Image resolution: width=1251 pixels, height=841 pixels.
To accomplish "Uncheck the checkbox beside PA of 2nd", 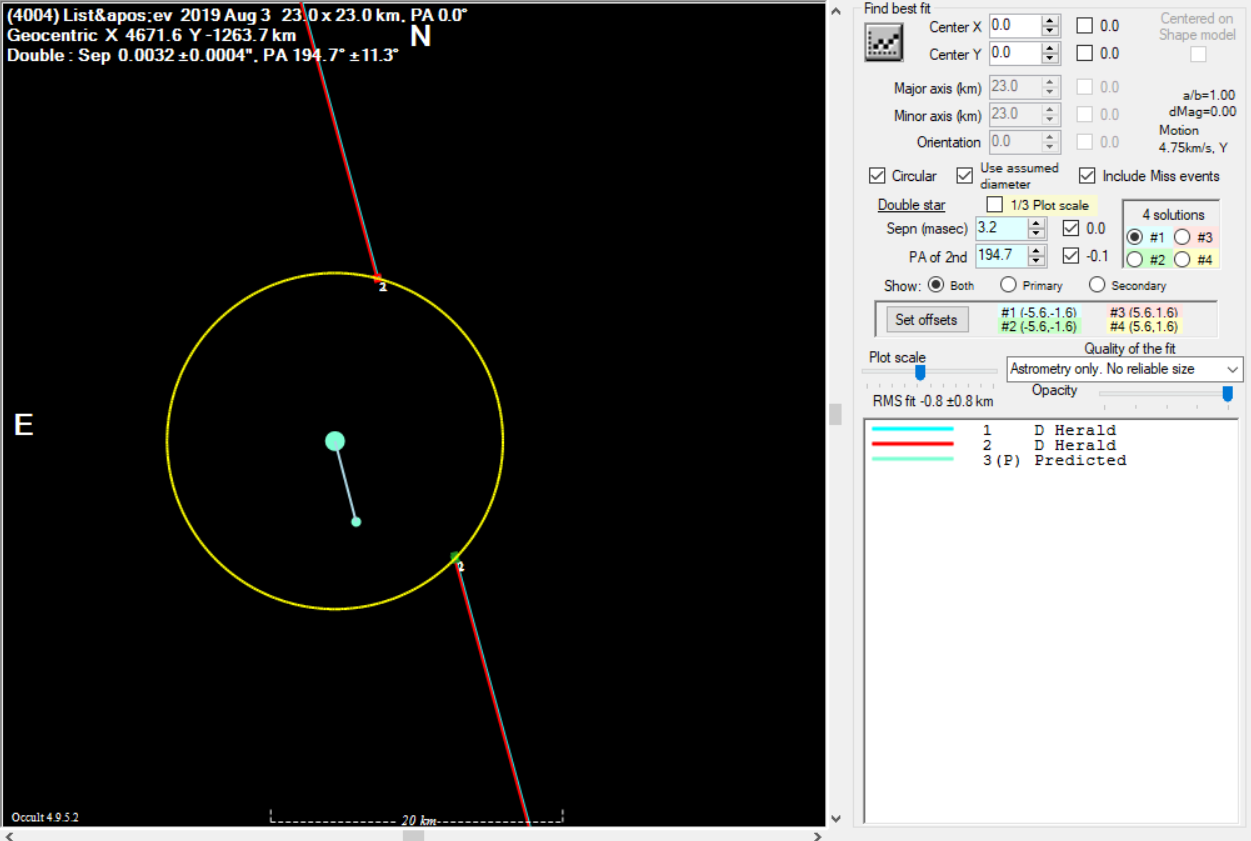I will pos(1071,255).
